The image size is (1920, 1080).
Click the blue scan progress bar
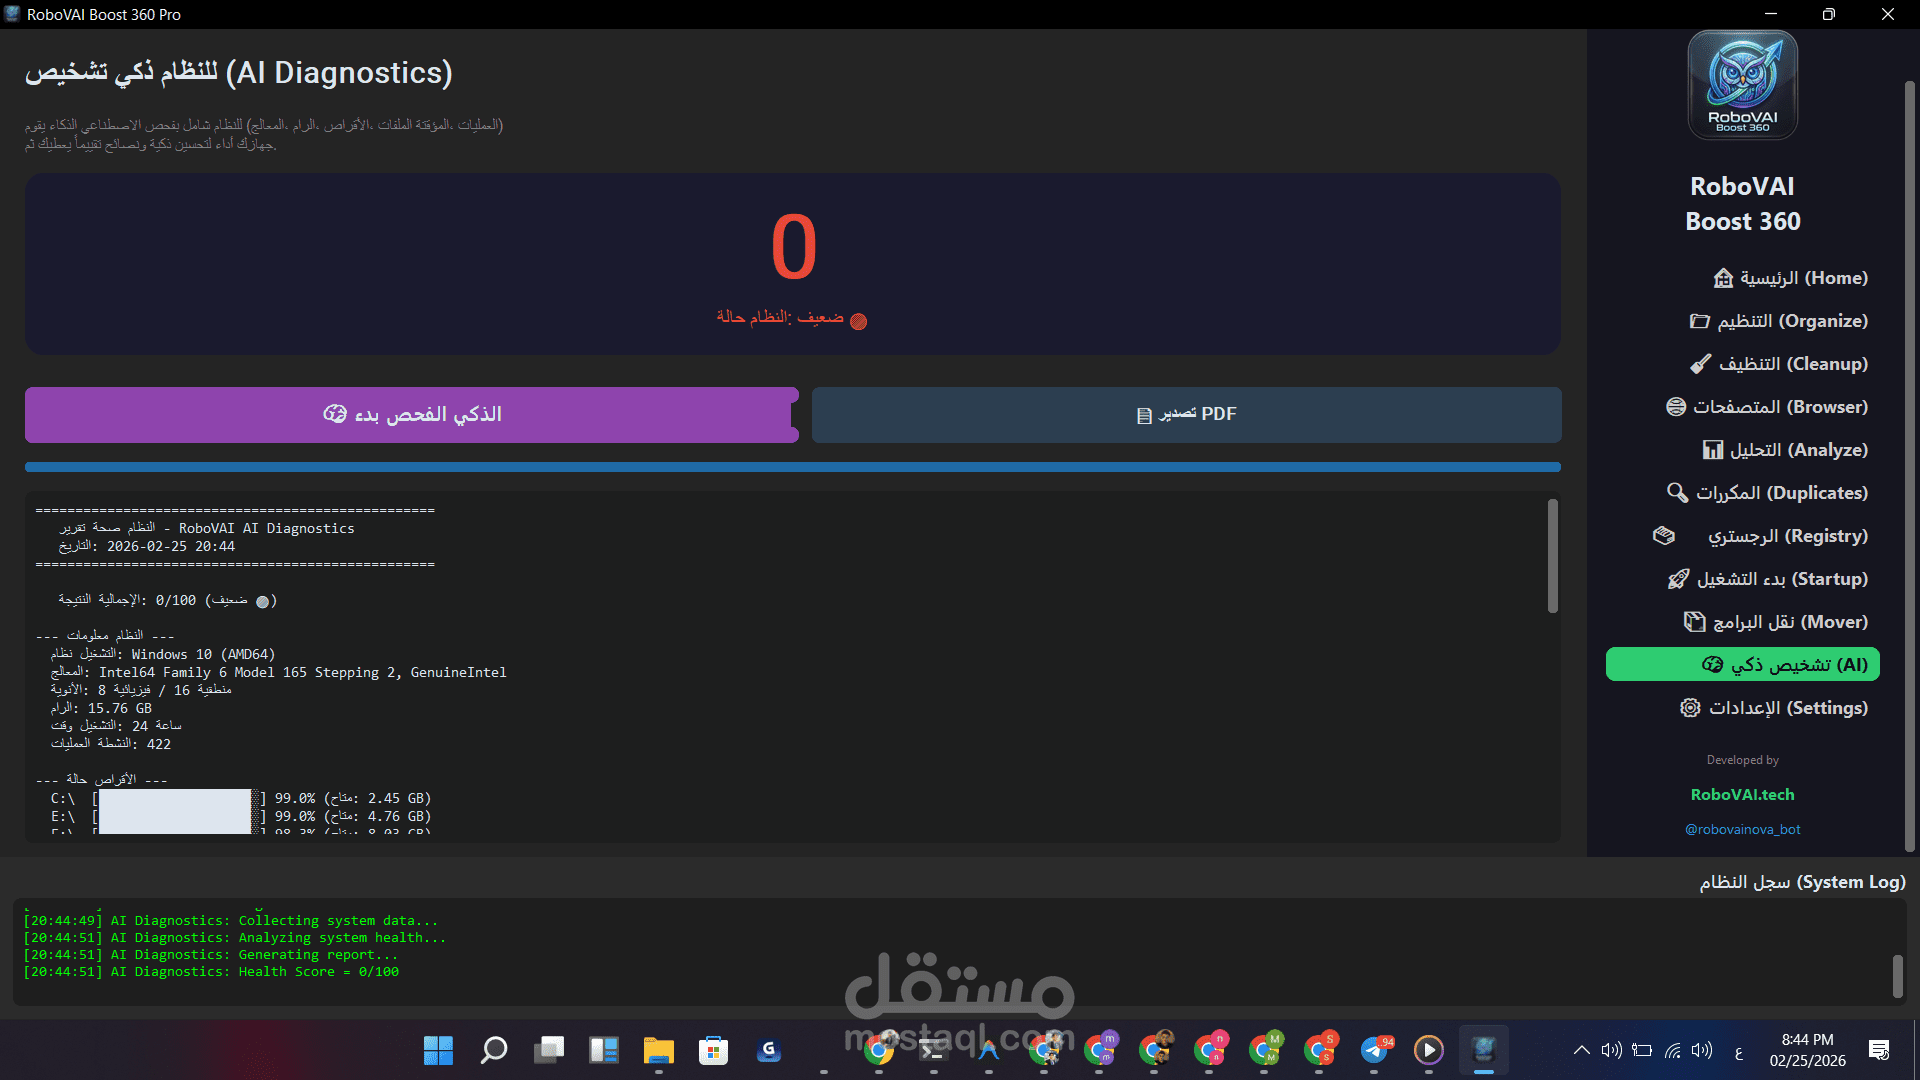coord(792,467)
